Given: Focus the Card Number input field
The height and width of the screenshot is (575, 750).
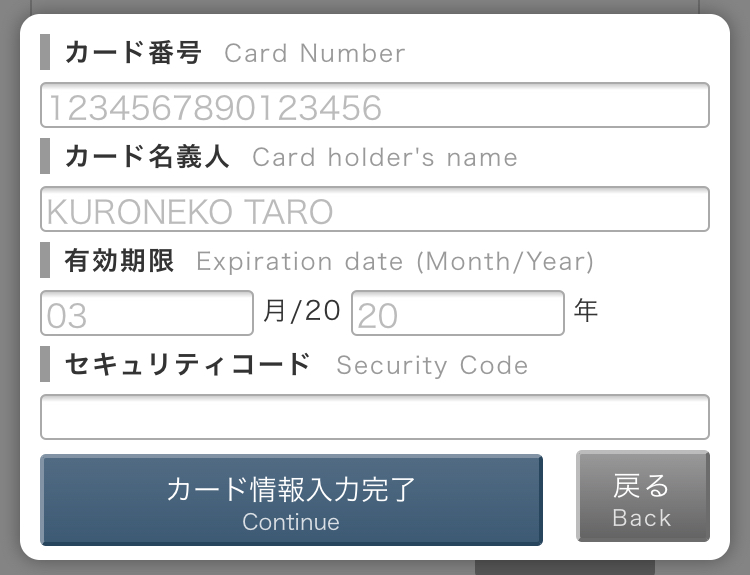Looking at the screenshot, I should pos(375,105).
